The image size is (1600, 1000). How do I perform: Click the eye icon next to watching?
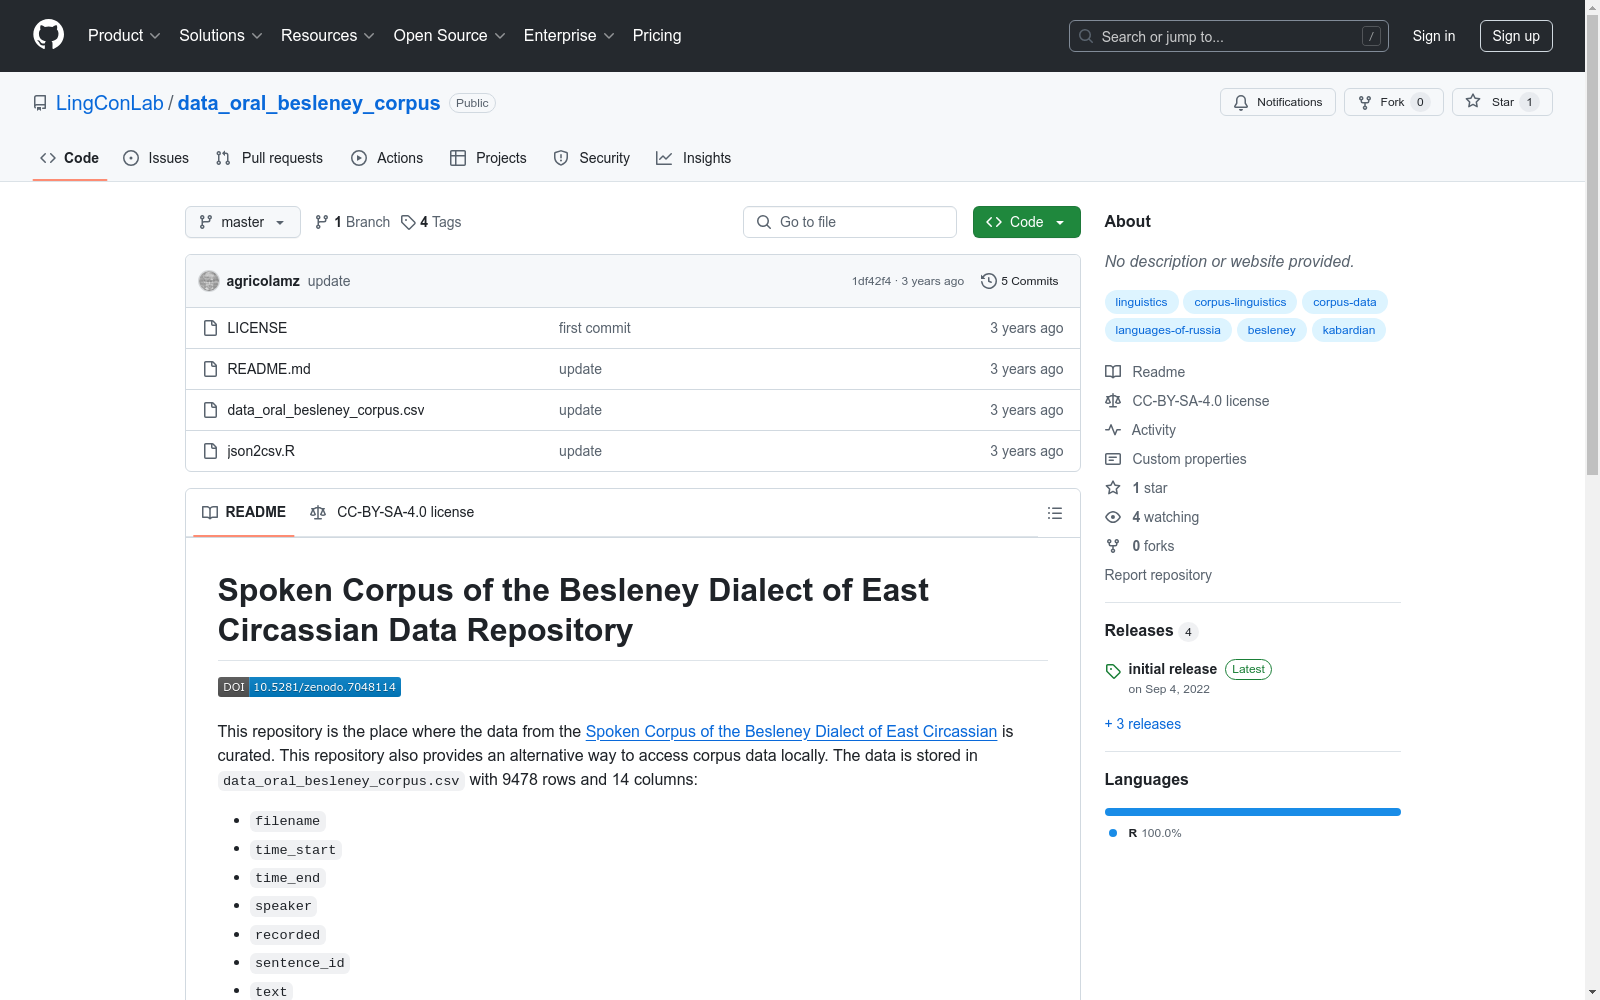coord(1113,517)
